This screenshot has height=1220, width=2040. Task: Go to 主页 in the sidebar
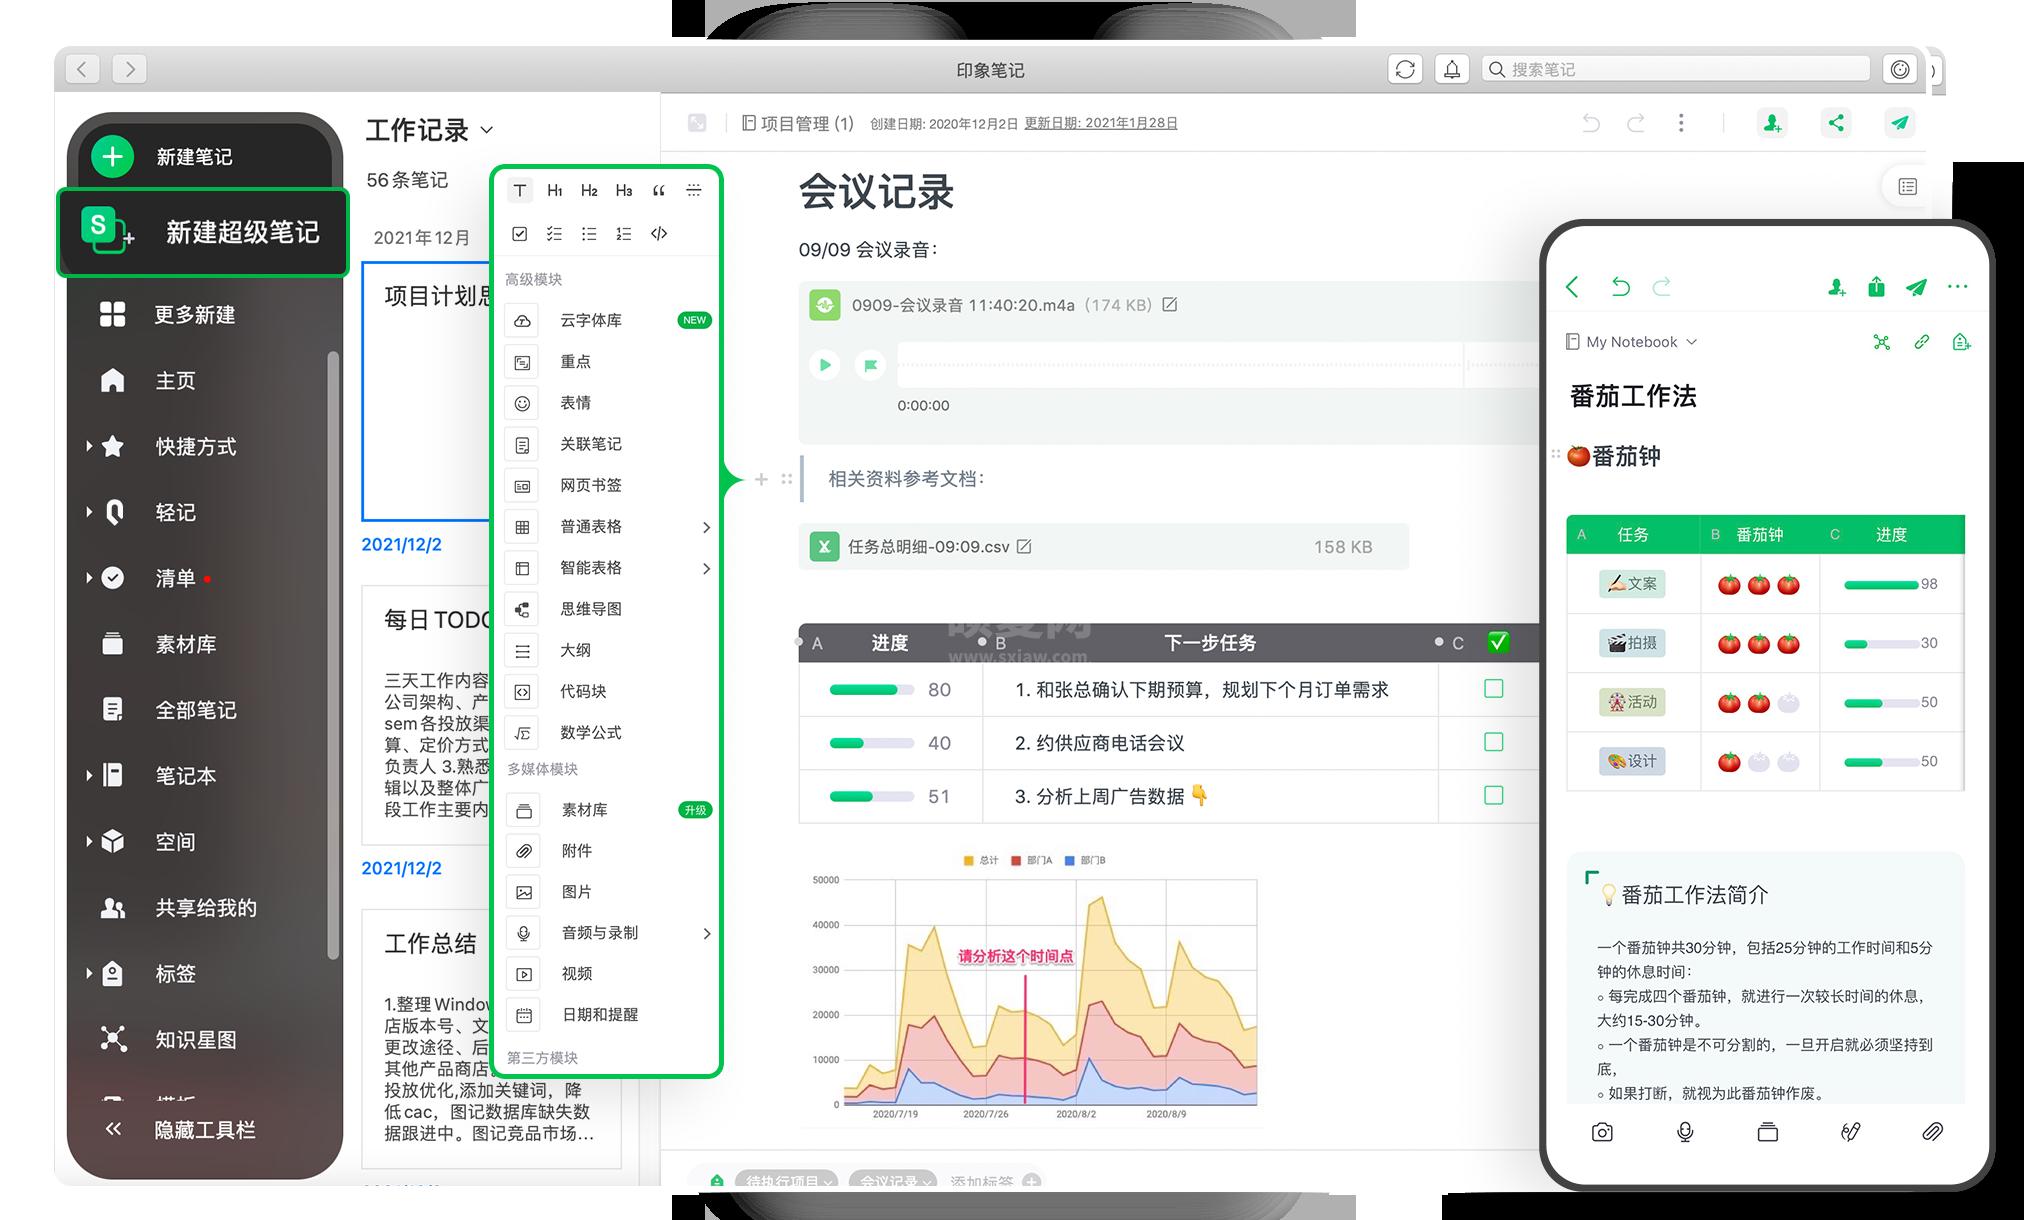click(x=150, y=380)
